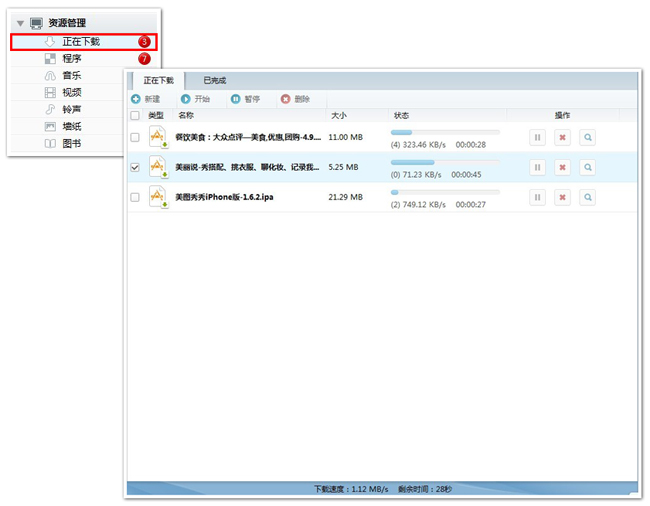
Task: Click the book icon beside 图书
Action: pyautogui.click(x=50, y=144)
